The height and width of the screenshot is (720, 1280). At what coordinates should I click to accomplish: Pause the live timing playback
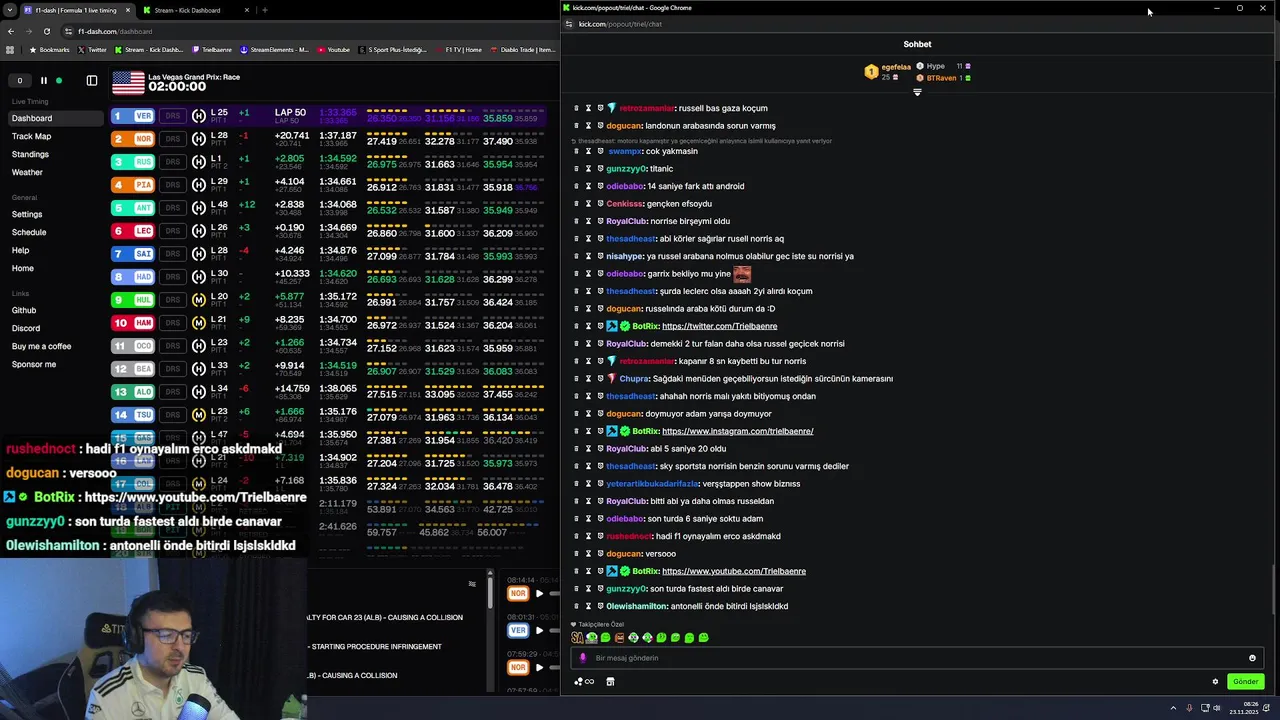point(43,80)
